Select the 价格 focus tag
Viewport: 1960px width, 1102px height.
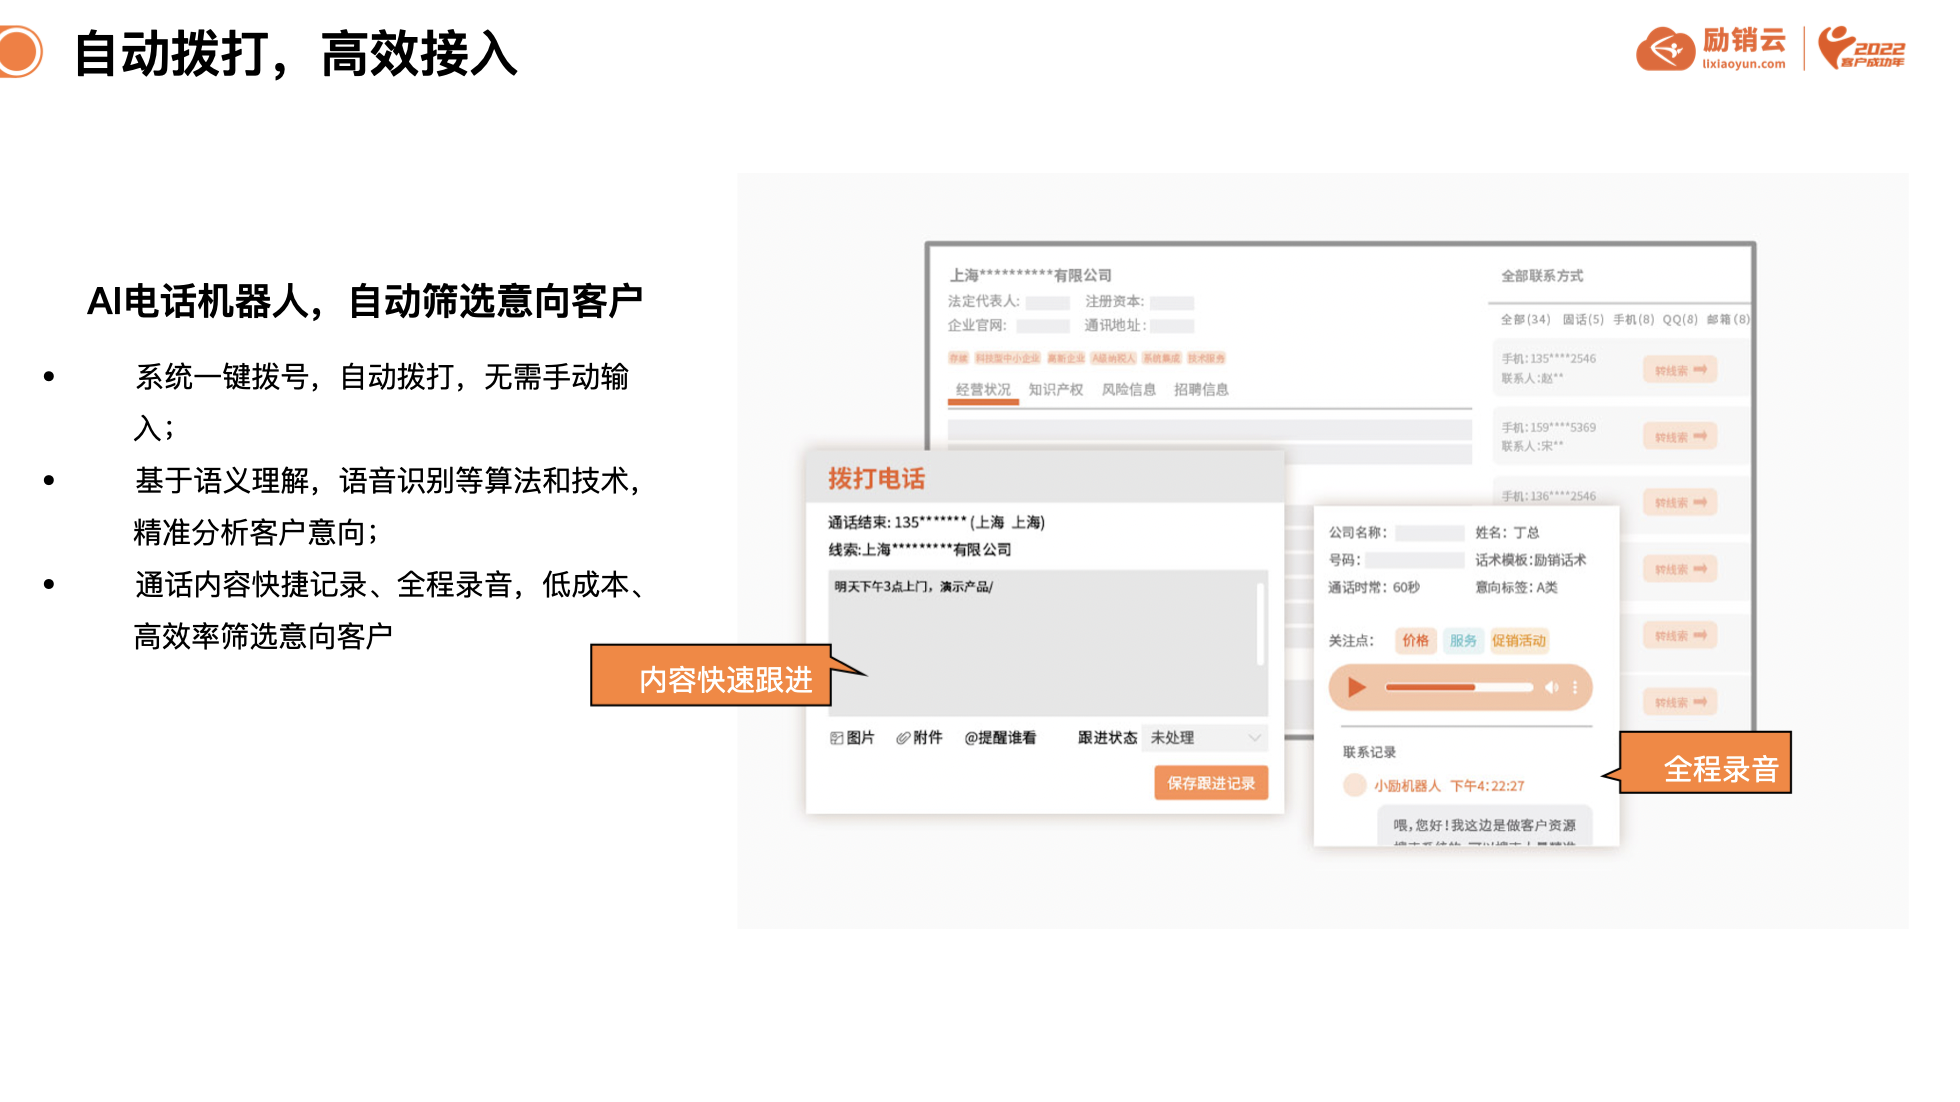(x=1415, y=641)
